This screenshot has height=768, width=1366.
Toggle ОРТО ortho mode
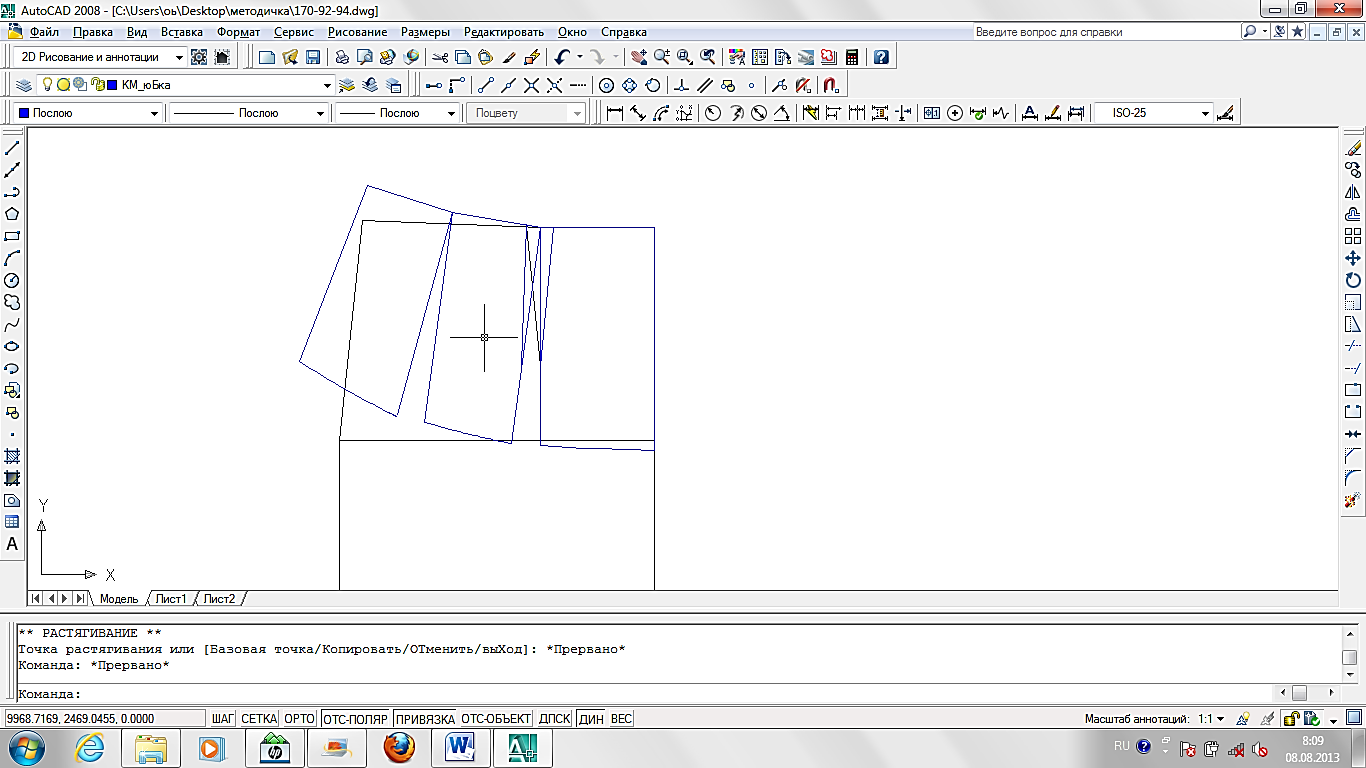point(299,719)
